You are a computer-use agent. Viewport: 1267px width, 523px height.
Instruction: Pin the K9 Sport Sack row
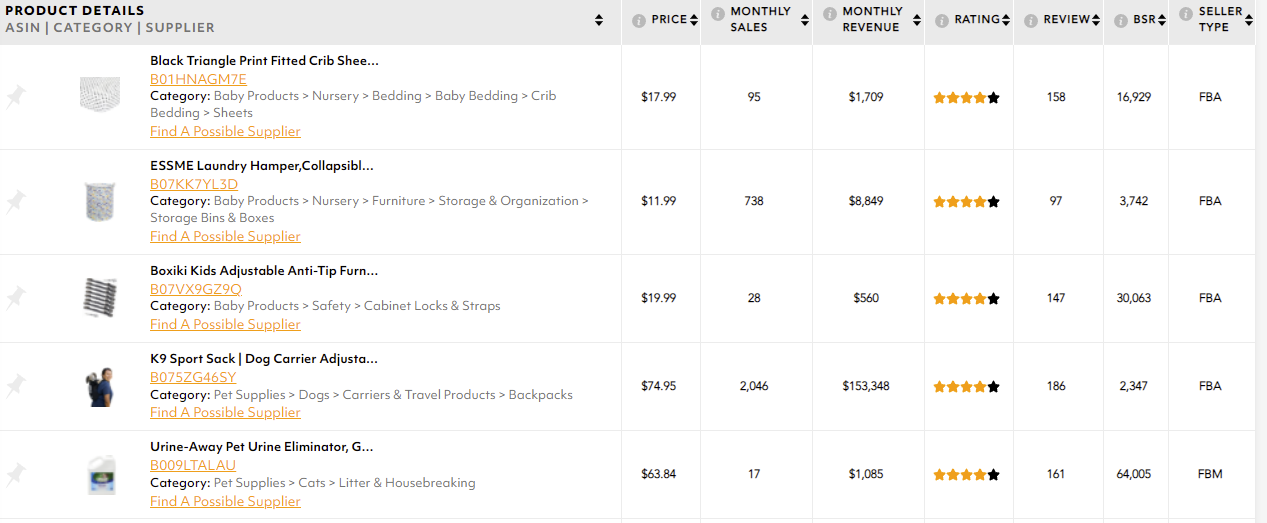[16, 385]
